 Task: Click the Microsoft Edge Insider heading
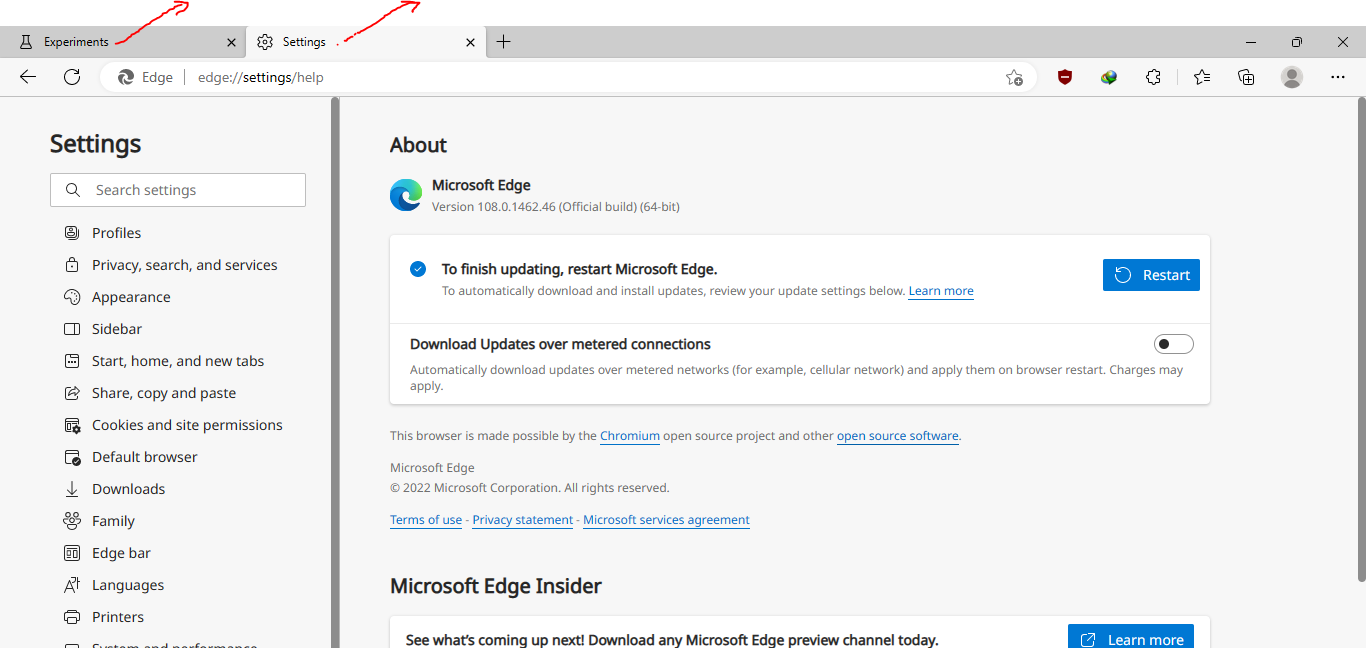click(x=496, y=586)
